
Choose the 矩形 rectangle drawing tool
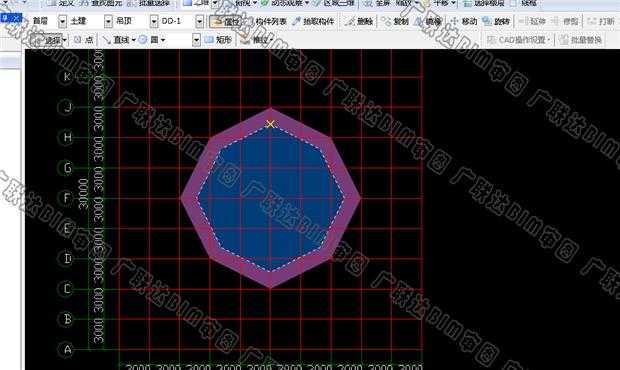point(218,40)
